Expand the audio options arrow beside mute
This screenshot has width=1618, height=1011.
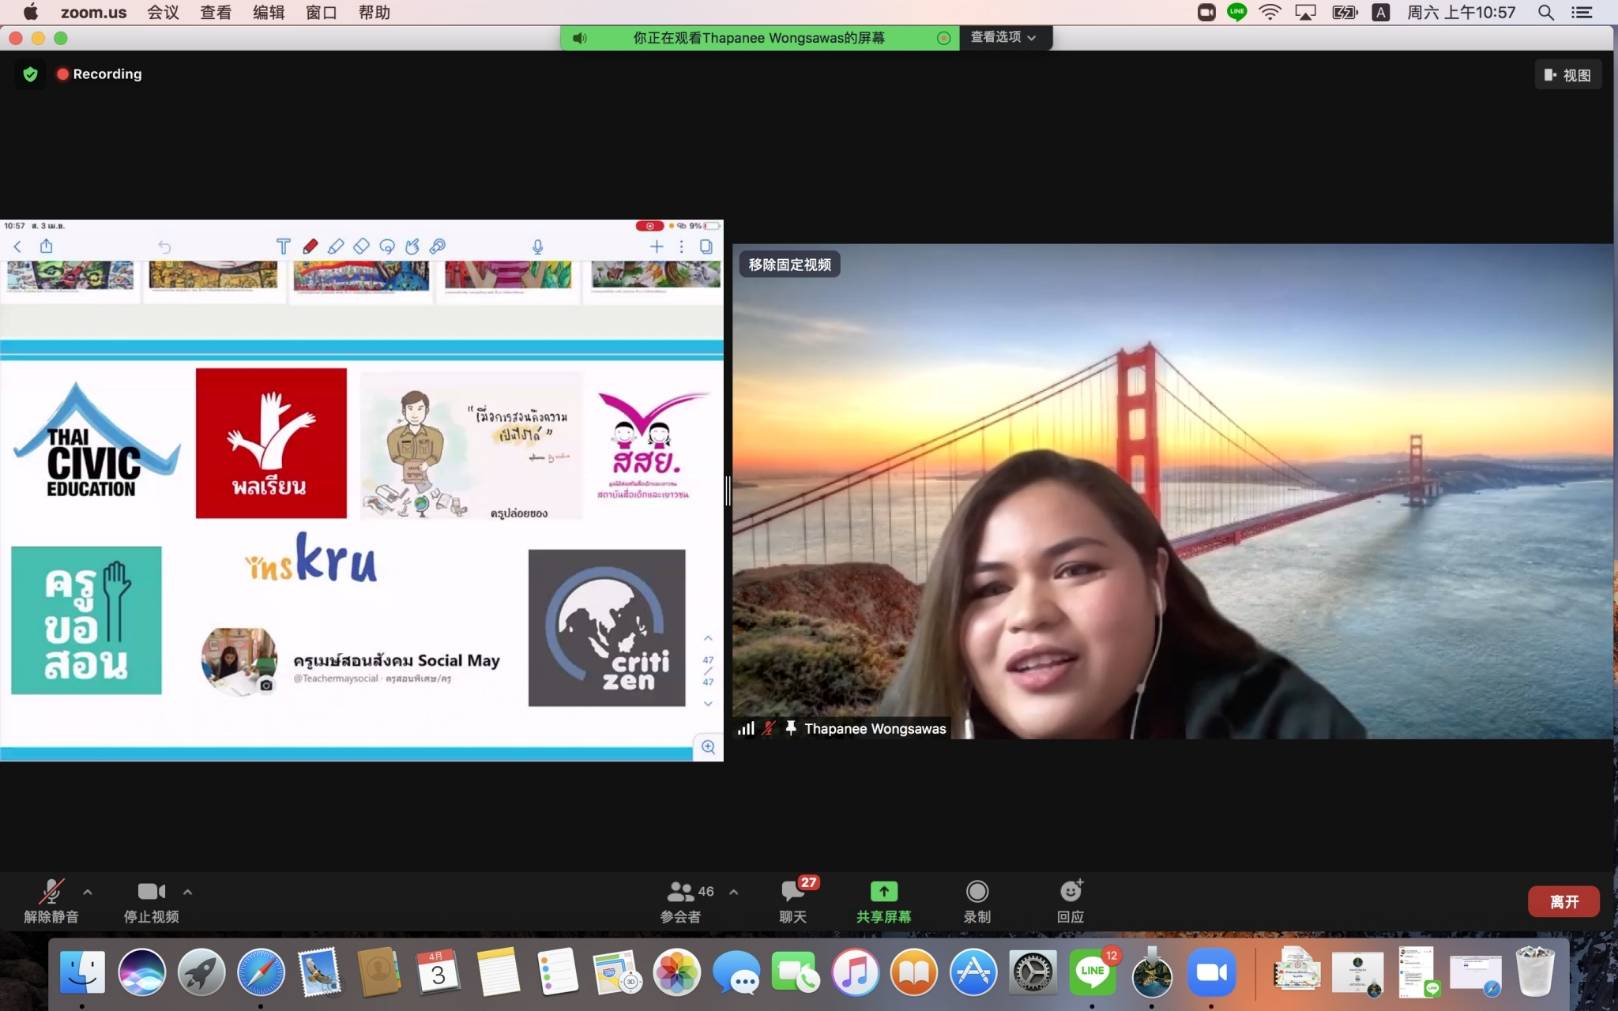(88, 891)
